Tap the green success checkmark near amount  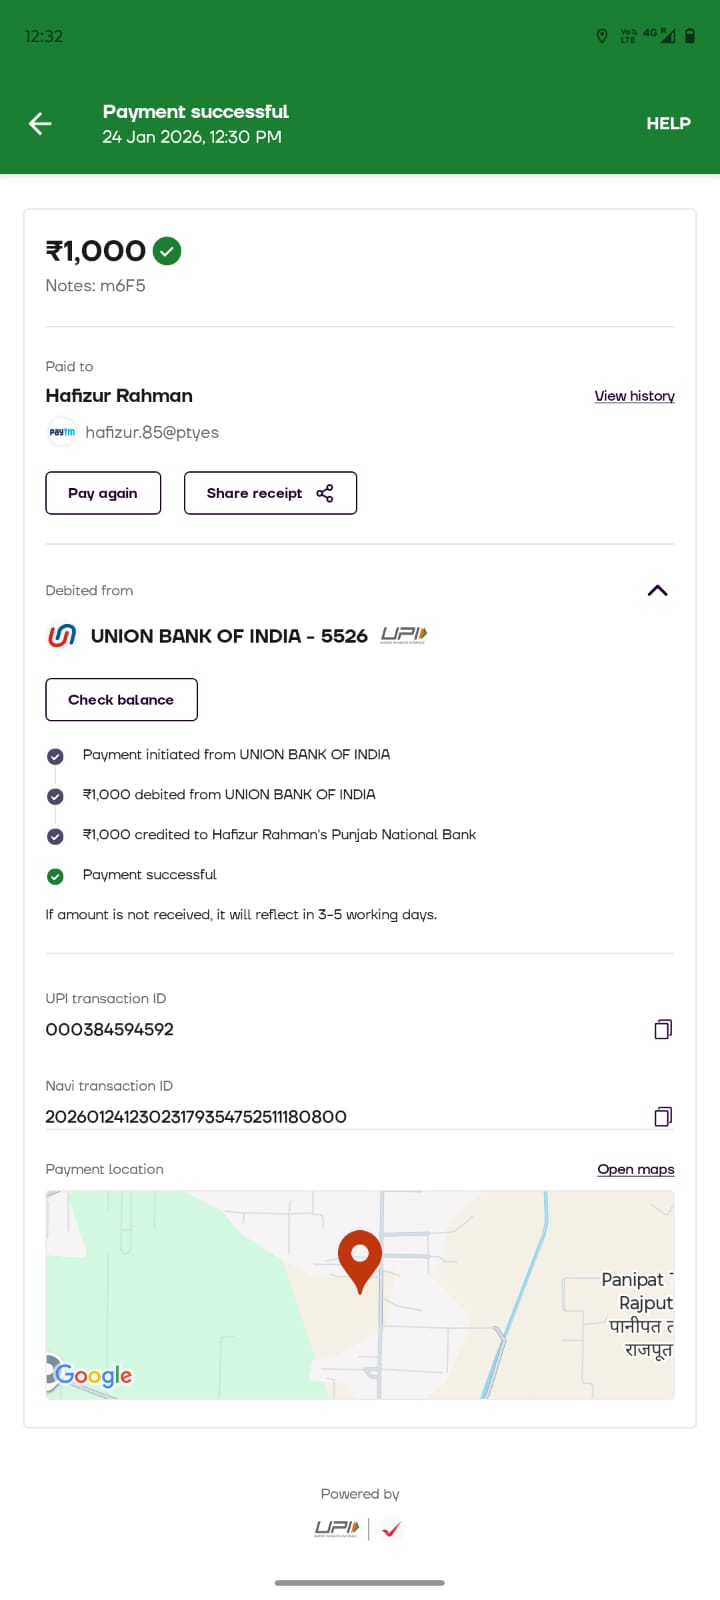[x=167, y=250]
